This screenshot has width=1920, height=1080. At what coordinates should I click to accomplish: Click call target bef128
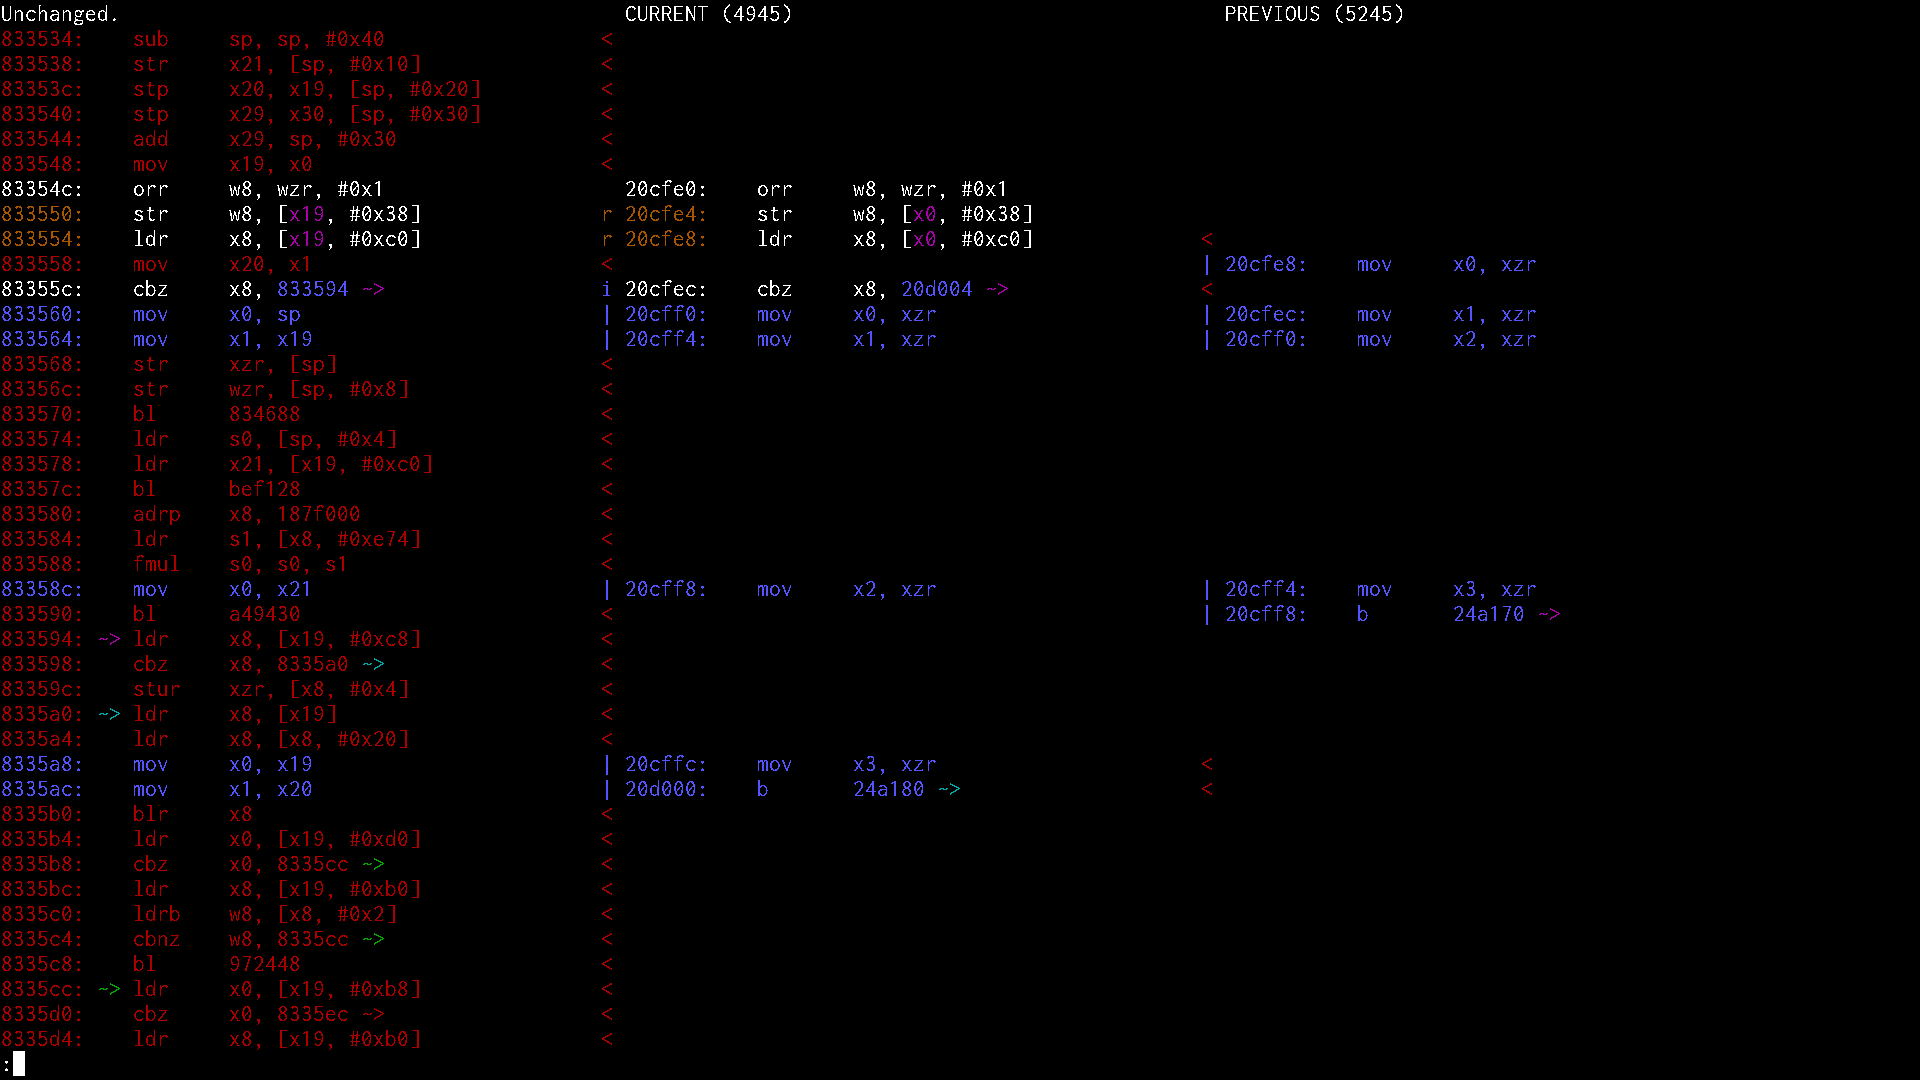point(265,489)
